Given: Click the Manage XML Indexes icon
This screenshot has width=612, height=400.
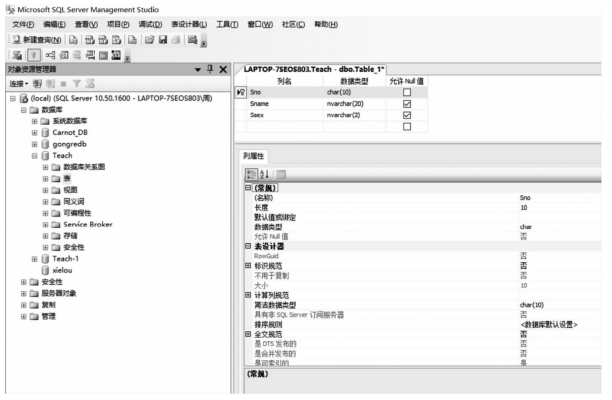Looking at the screenshot, I should (x=90, y=55).
